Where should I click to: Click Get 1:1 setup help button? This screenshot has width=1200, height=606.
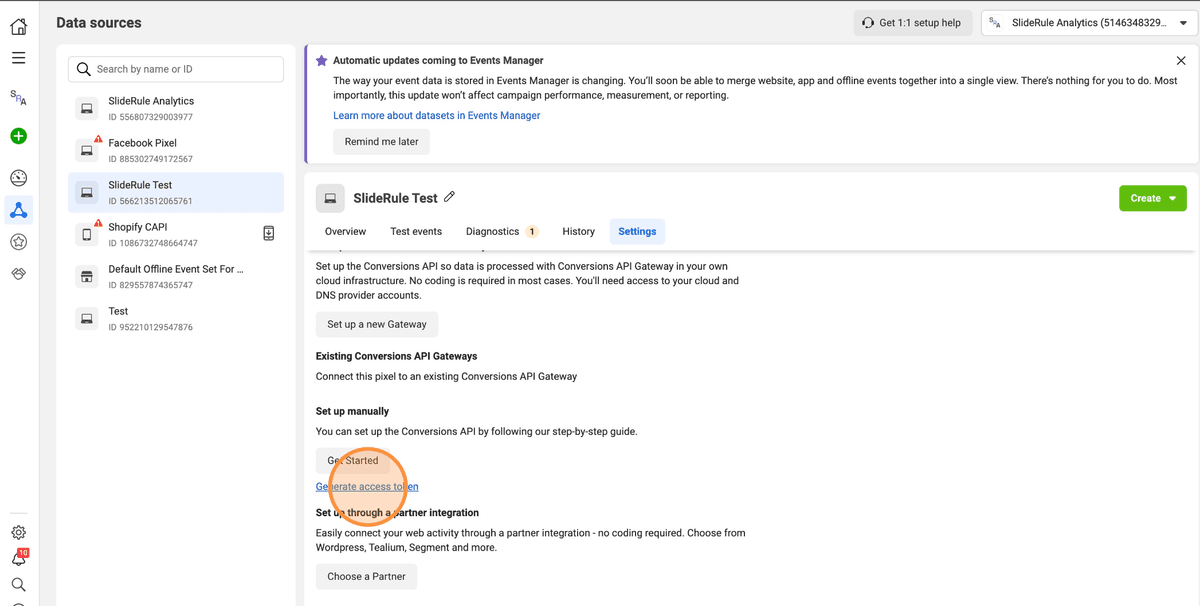[x=913, y=23]
